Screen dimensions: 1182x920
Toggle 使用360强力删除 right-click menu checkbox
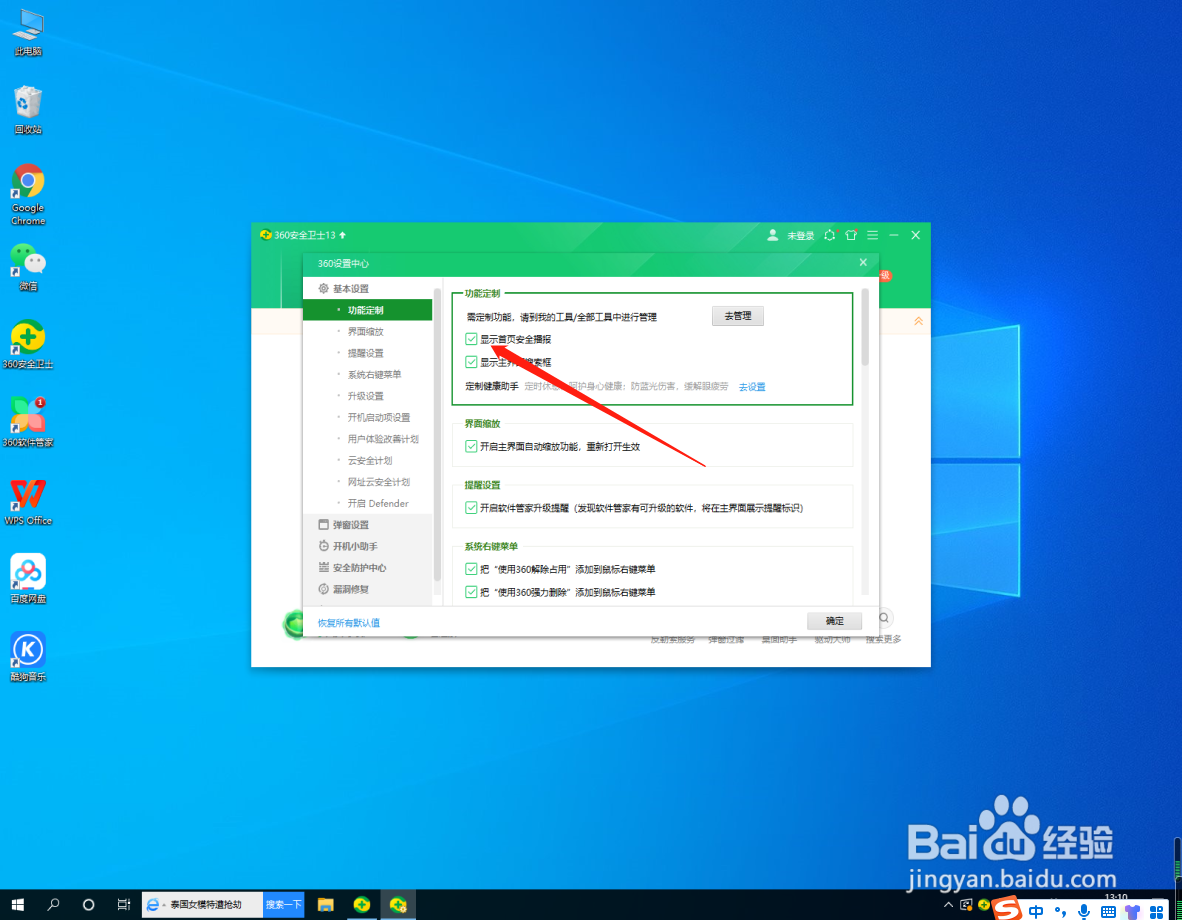(x=471, y=592)
